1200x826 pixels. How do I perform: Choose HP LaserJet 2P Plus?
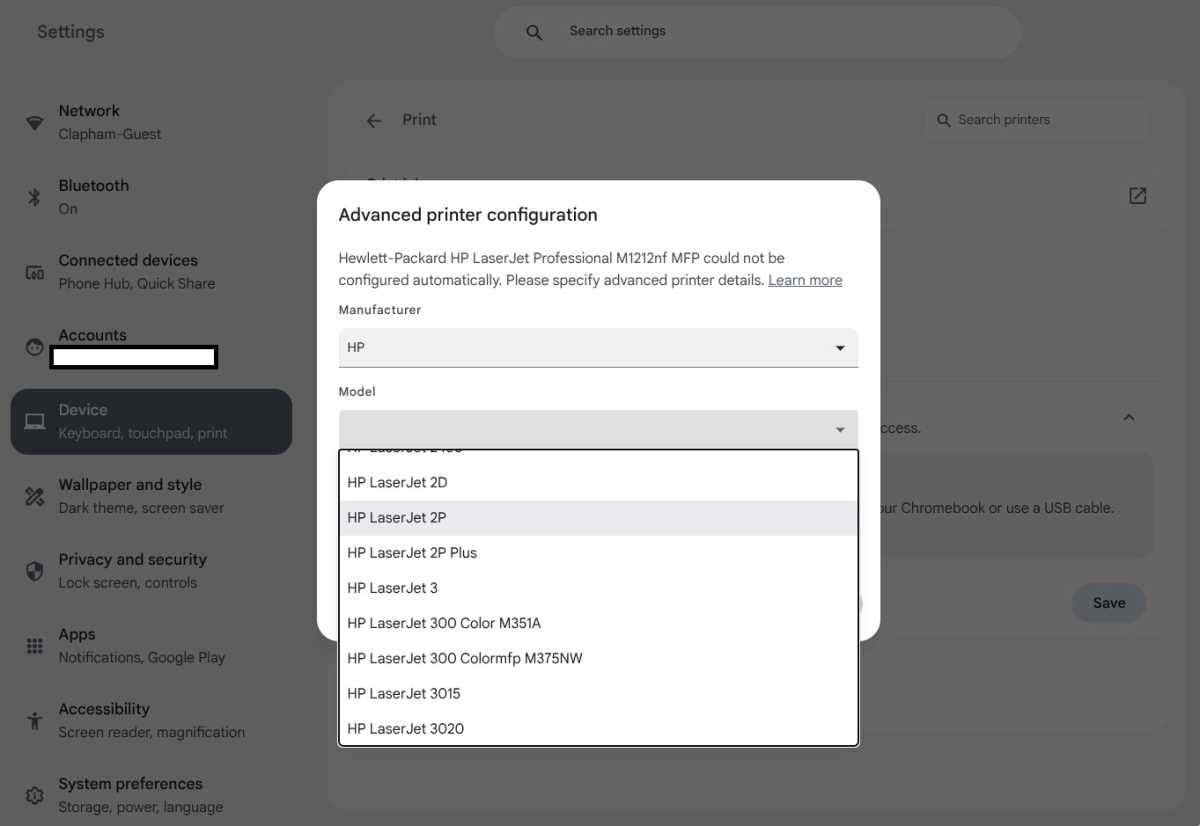point(598,553)
